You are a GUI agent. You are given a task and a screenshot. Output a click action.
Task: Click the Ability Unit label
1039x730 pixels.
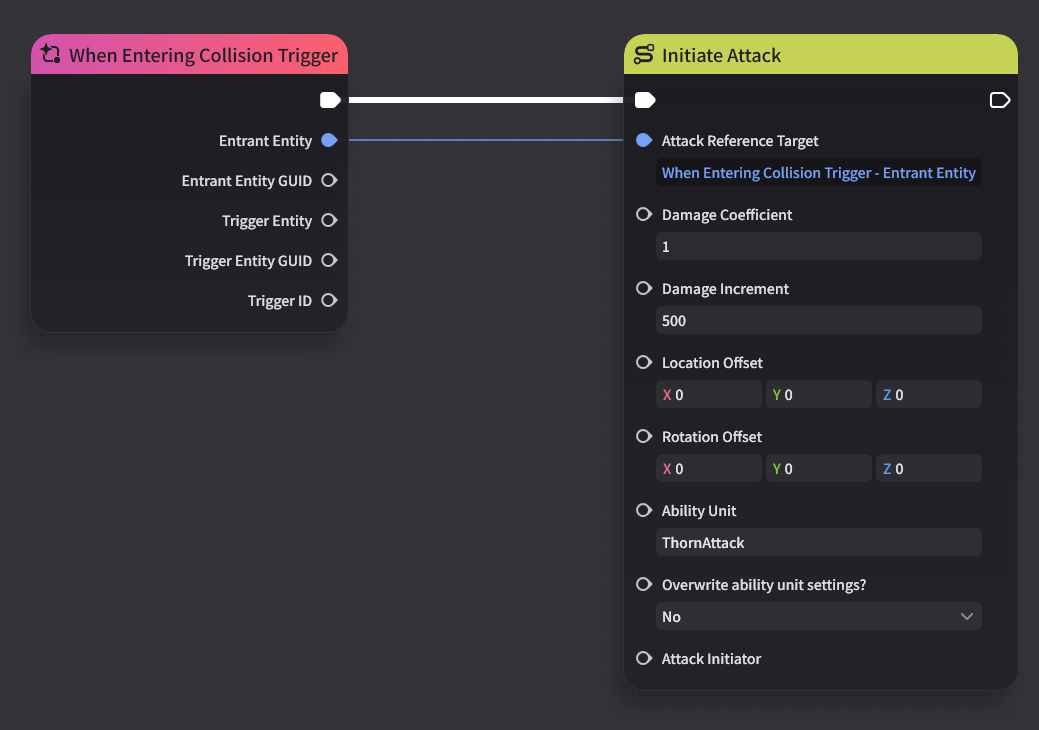[698, 511]
